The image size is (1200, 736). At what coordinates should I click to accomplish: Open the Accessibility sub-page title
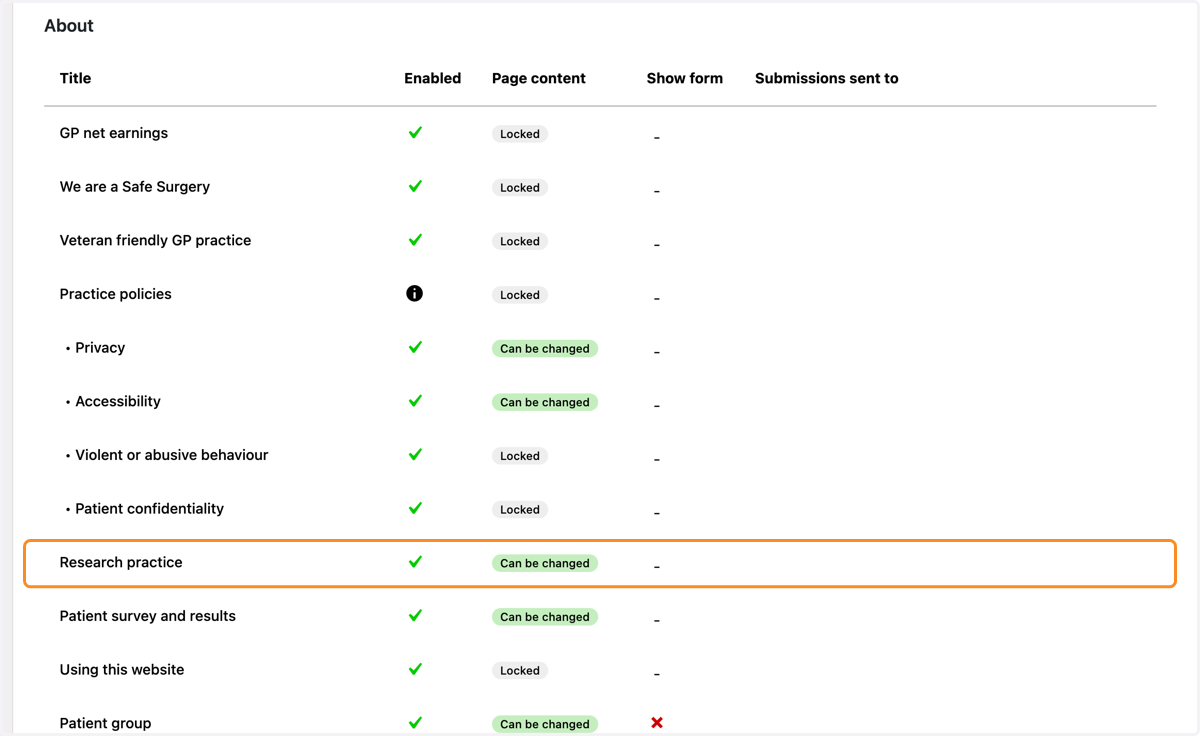click(118, 401)
